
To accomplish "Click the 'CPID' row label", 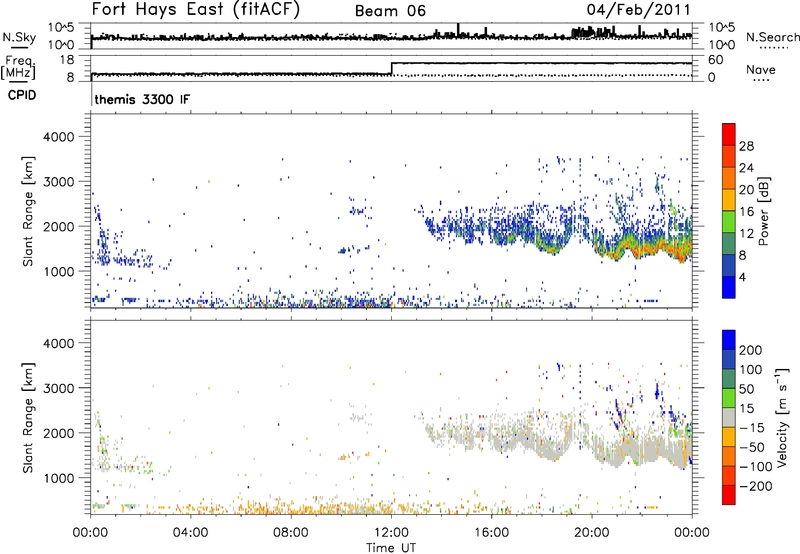I will [22, 95].
